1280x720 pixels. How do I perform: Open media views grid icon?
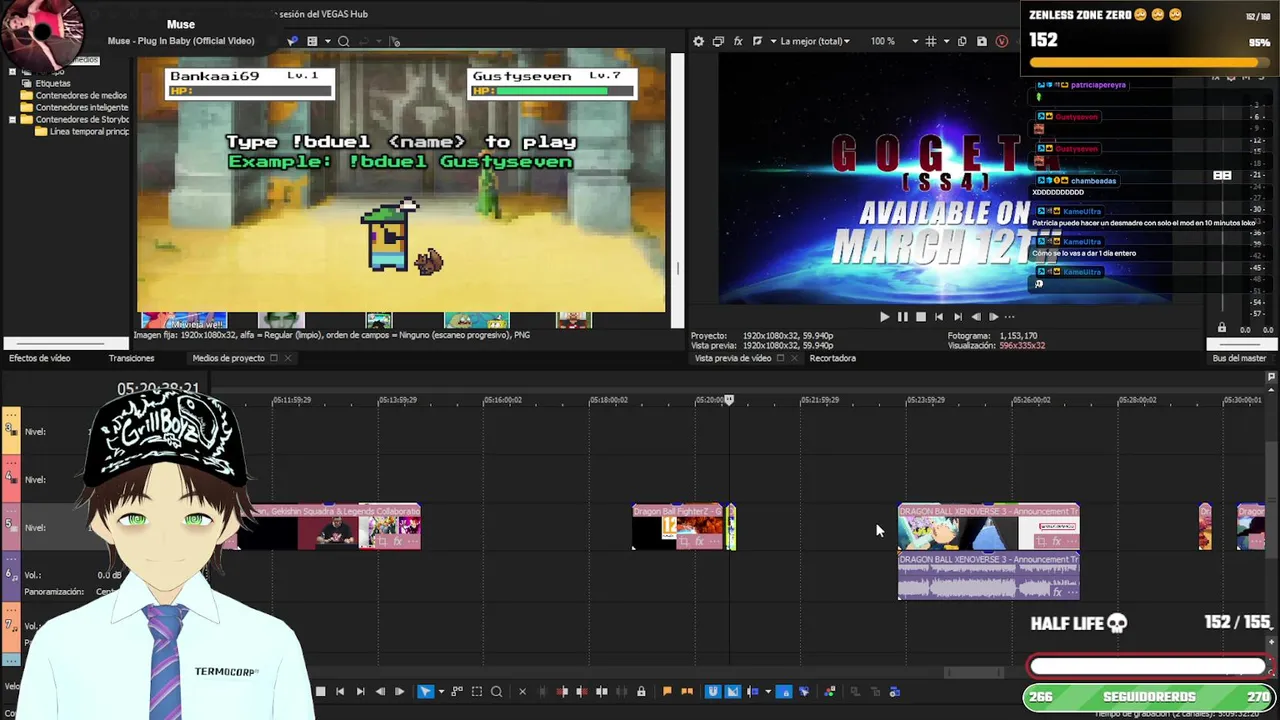coord(312,41)
